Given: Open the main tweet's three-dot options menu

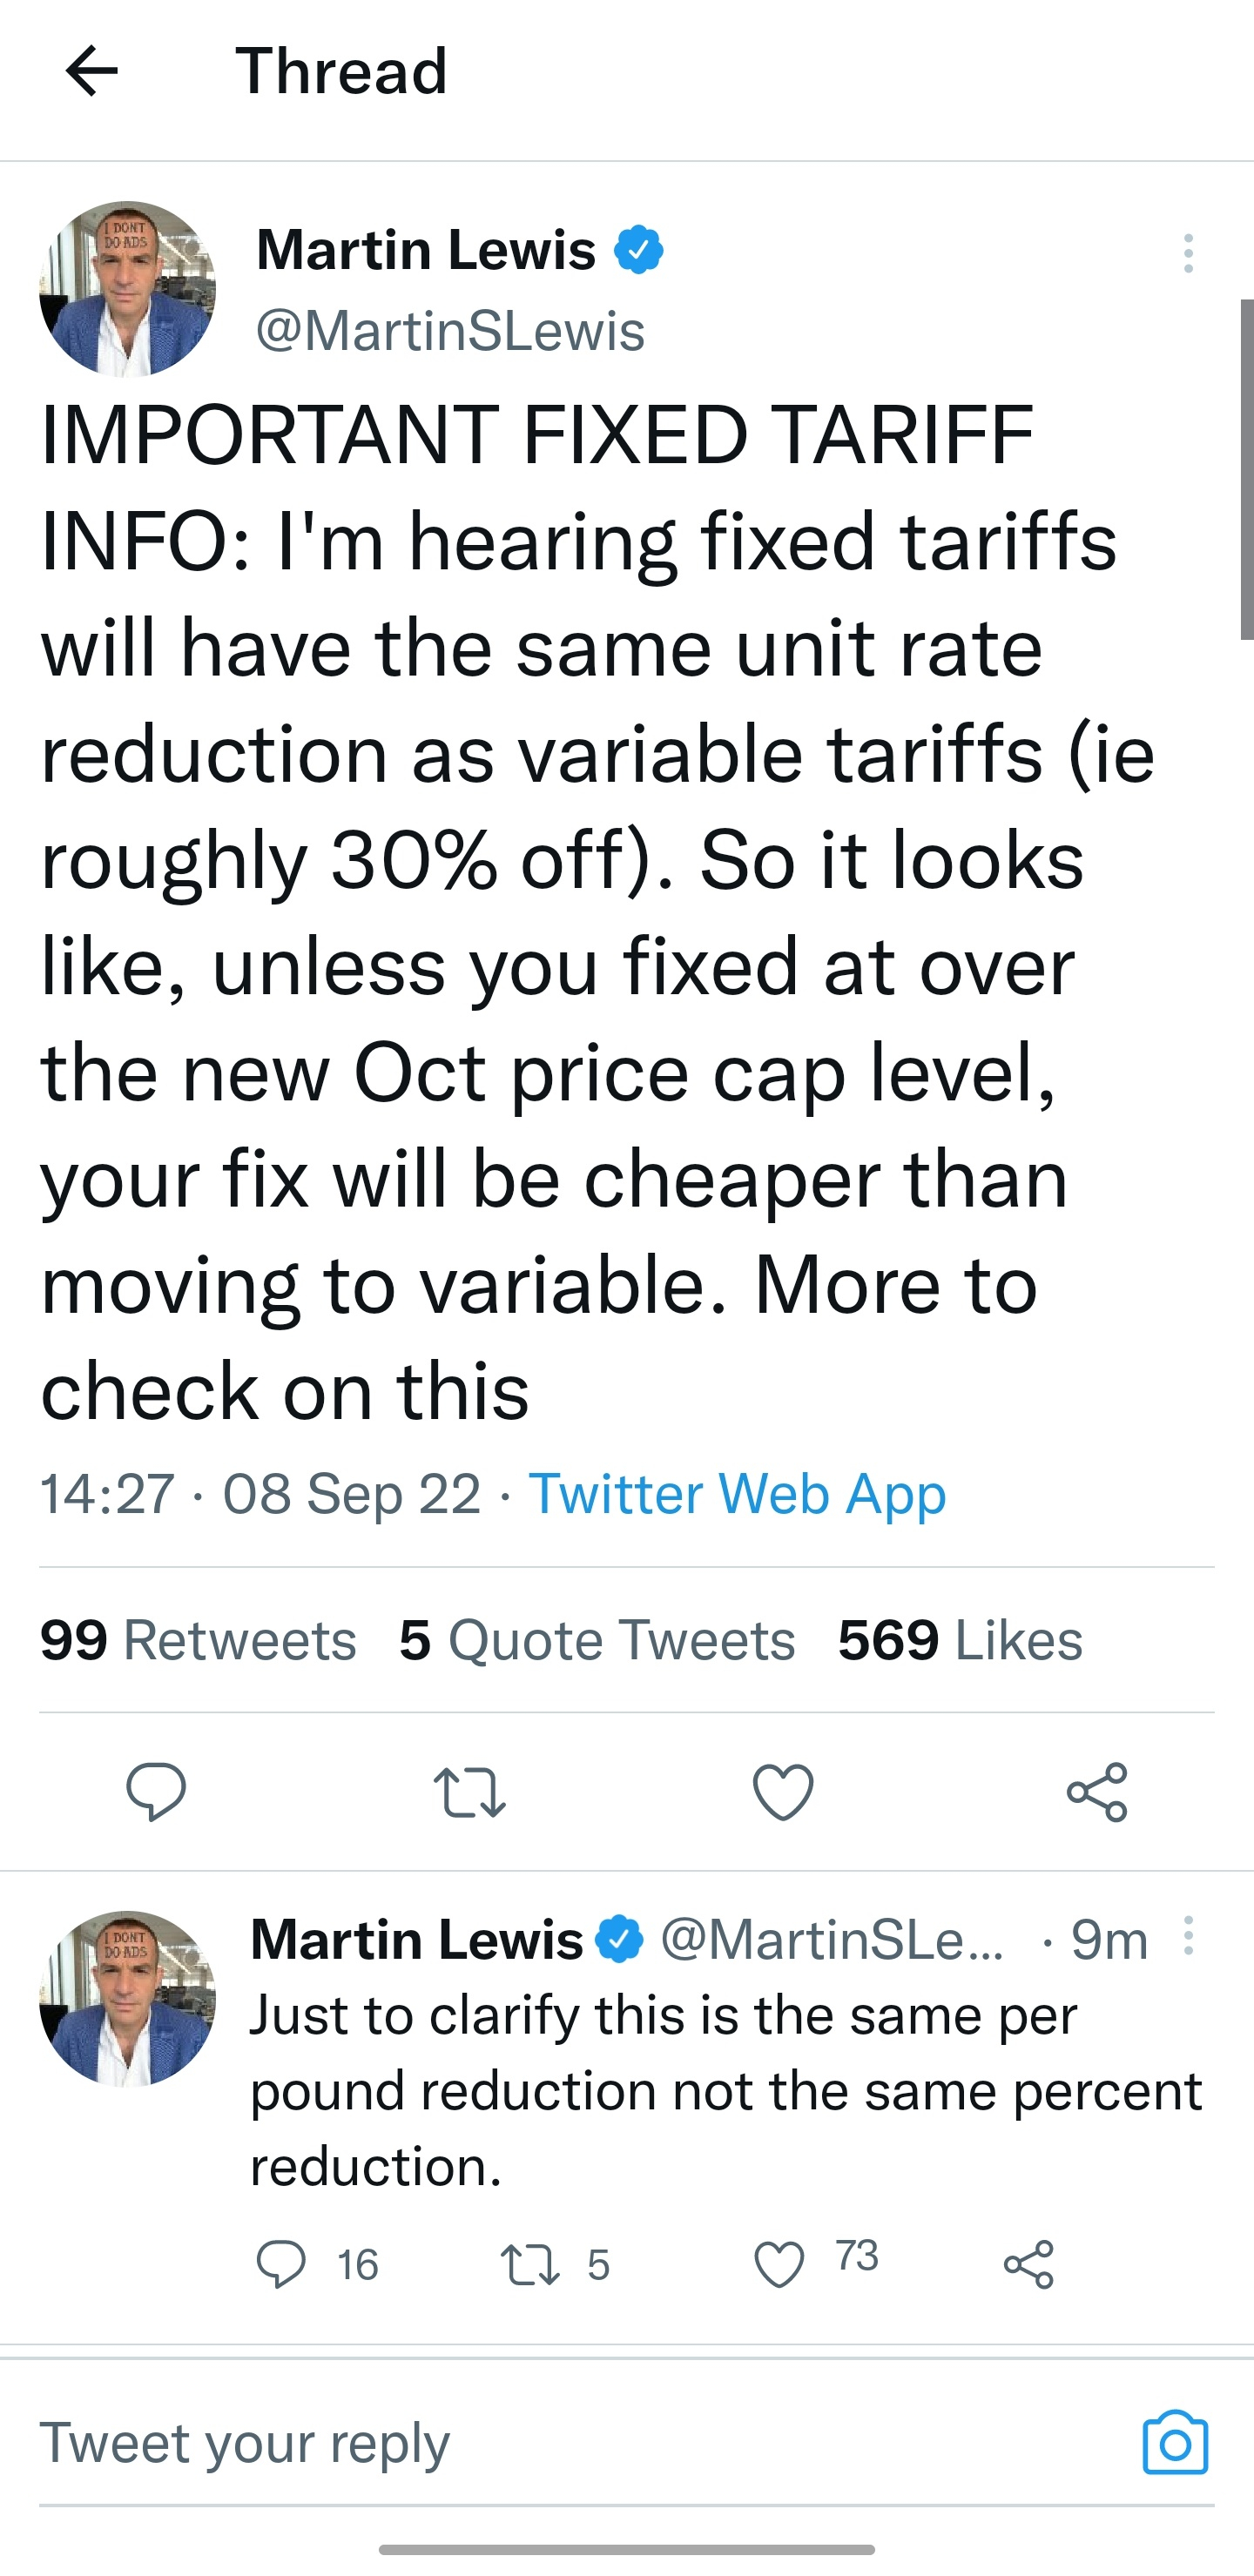Looking at the screenshot, I should (1188, 254).
